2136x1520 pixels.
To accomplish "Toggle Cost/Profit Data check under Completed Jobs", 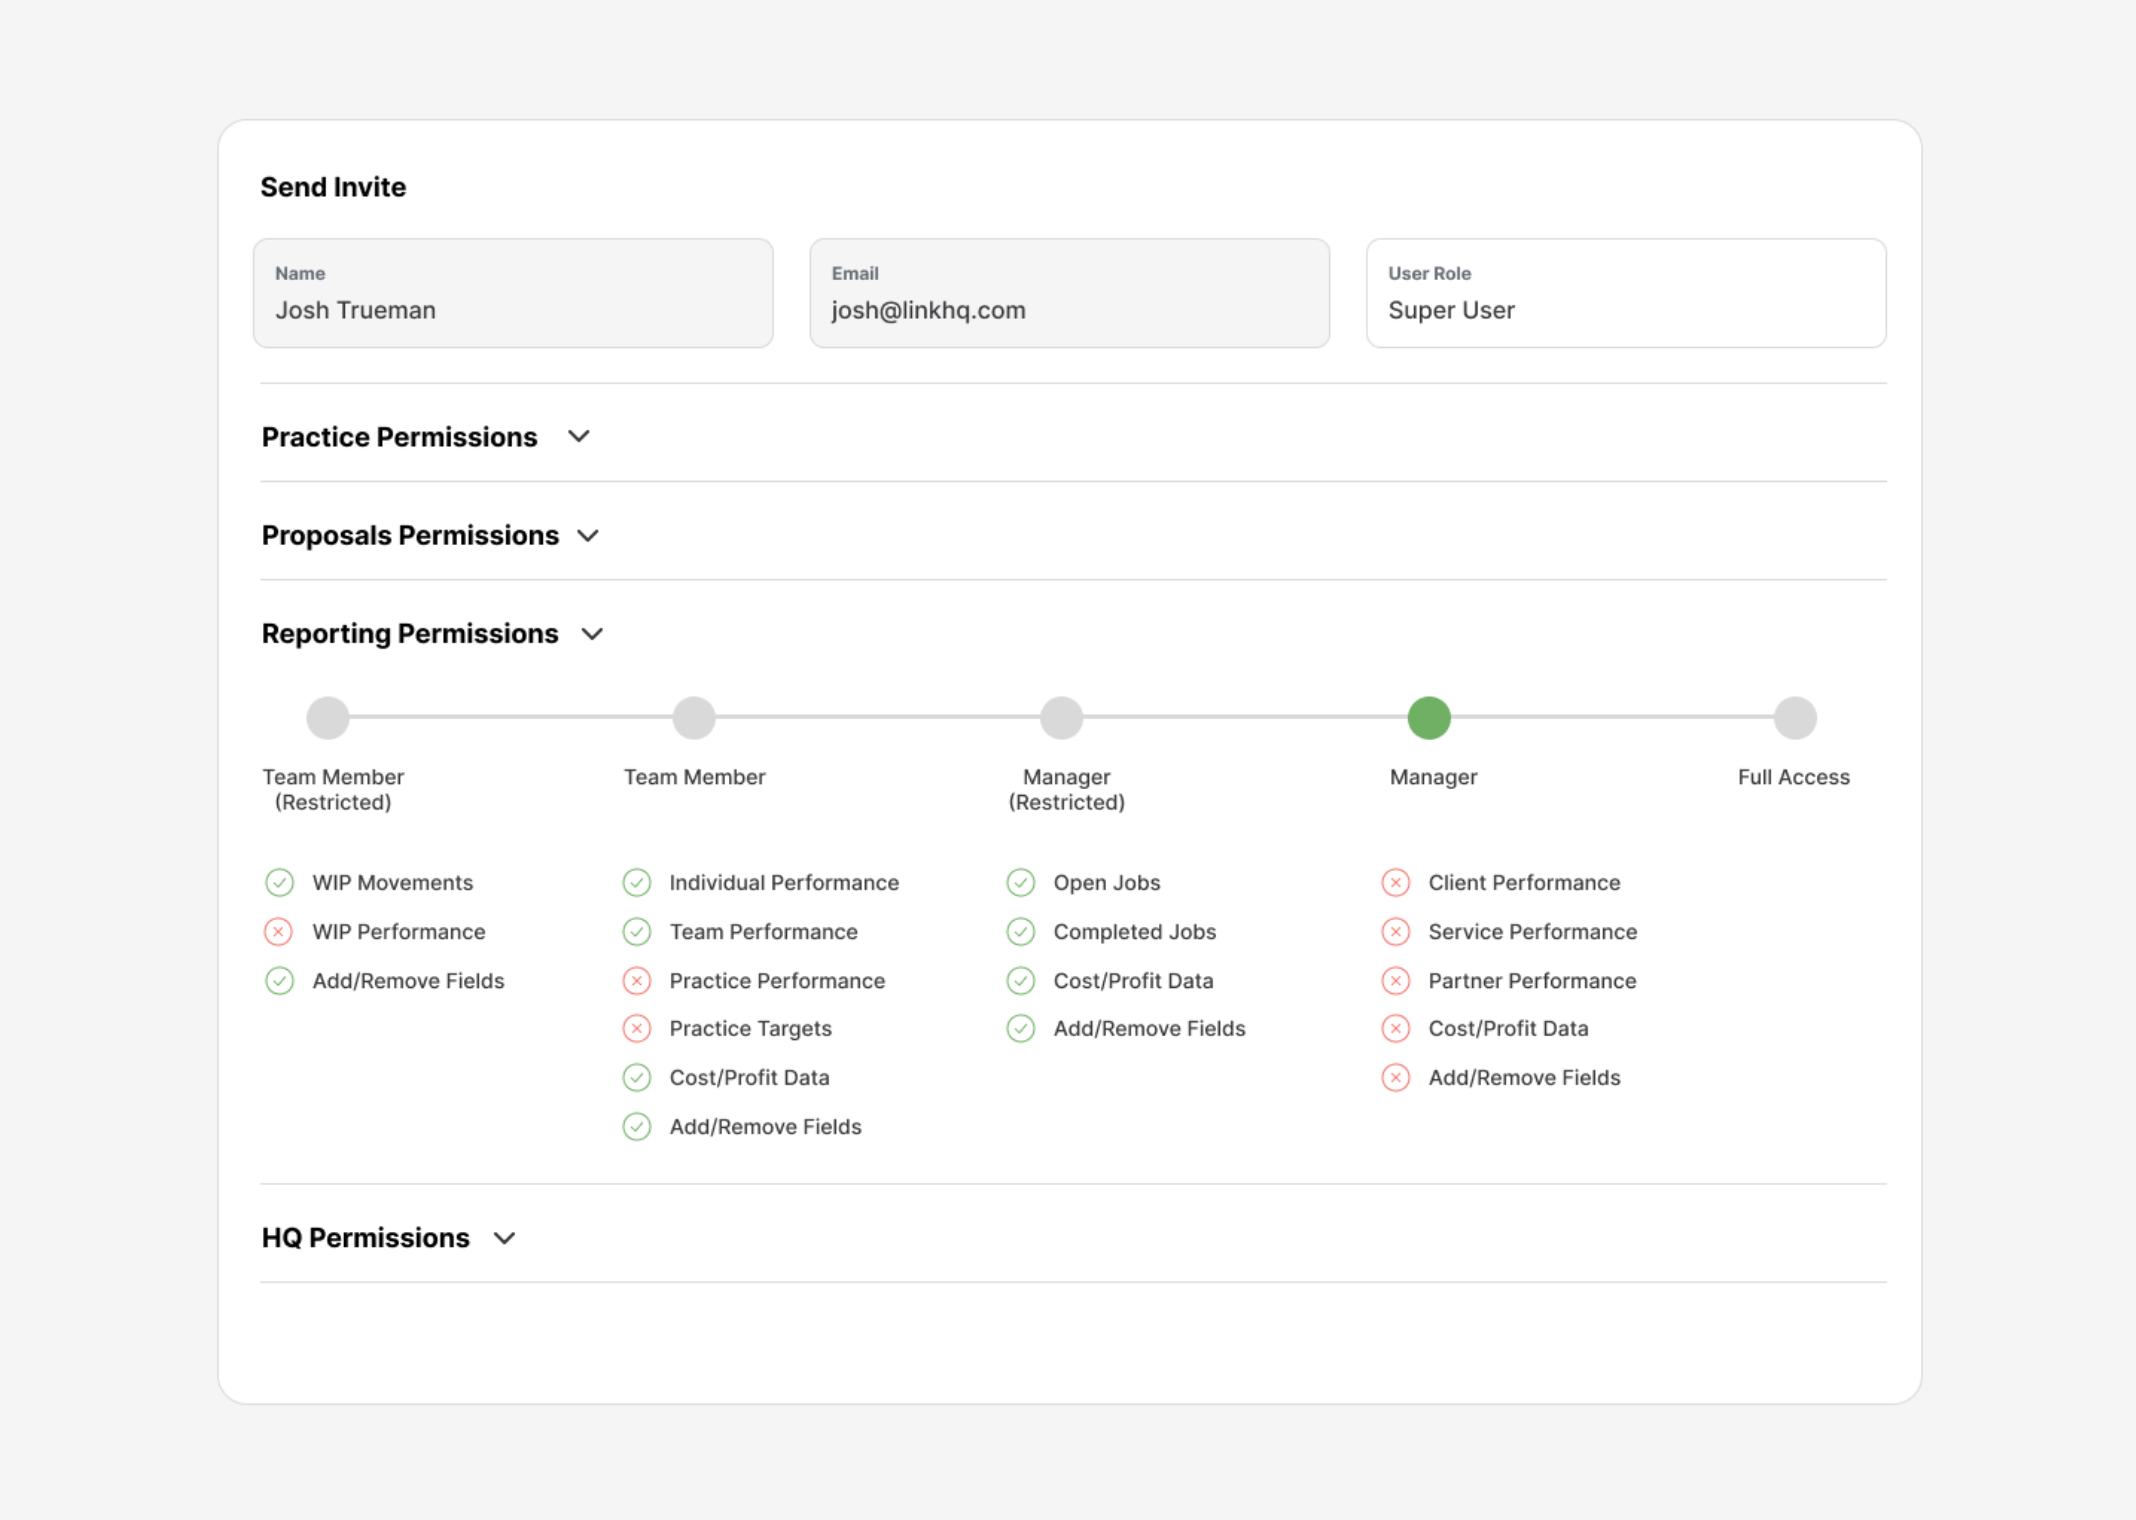I will pyautogui.click(x=1021, y=981).
